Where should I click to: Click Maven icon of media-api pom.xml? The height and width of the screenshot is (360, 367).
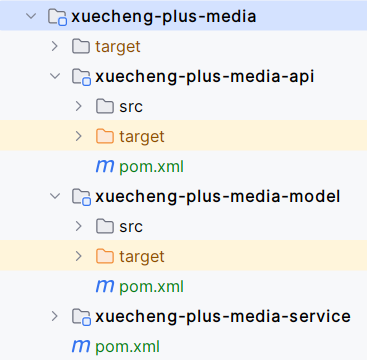pos(105,166)
